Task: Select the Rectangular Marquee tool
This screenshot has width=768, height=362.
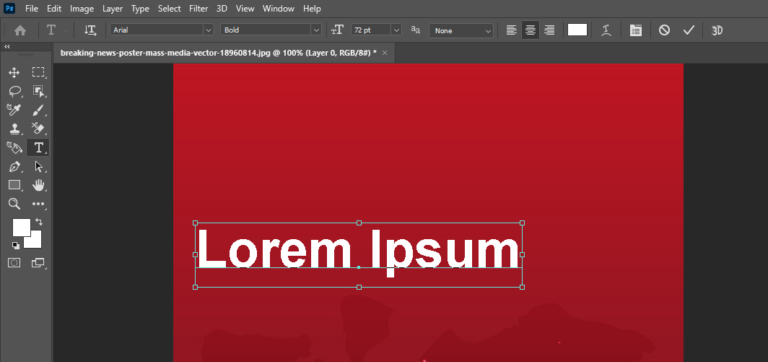Action: (x=38, y=72)
